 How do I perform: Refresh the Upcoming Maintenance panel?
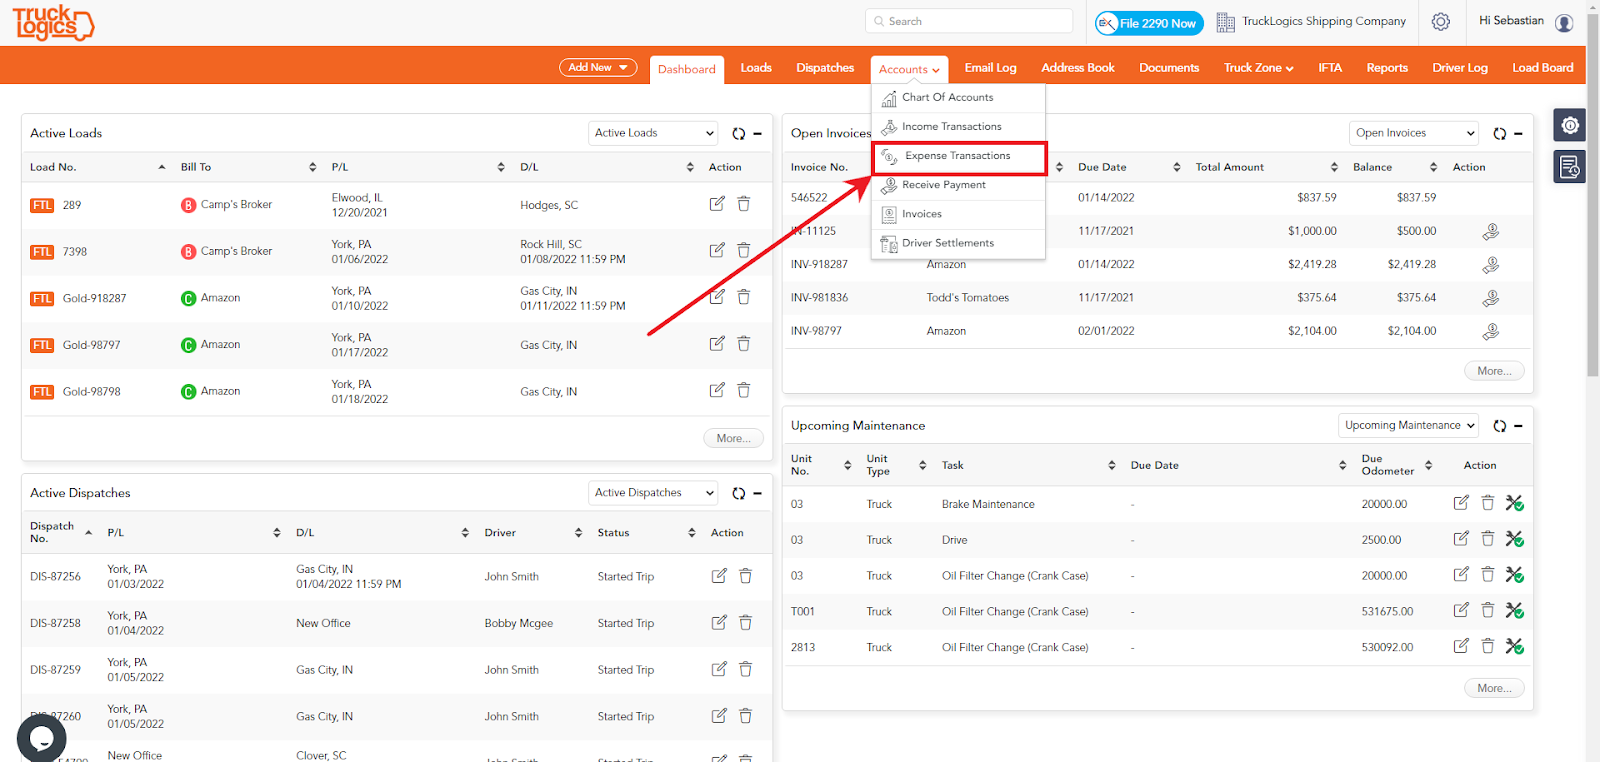tap(1499, 426)
